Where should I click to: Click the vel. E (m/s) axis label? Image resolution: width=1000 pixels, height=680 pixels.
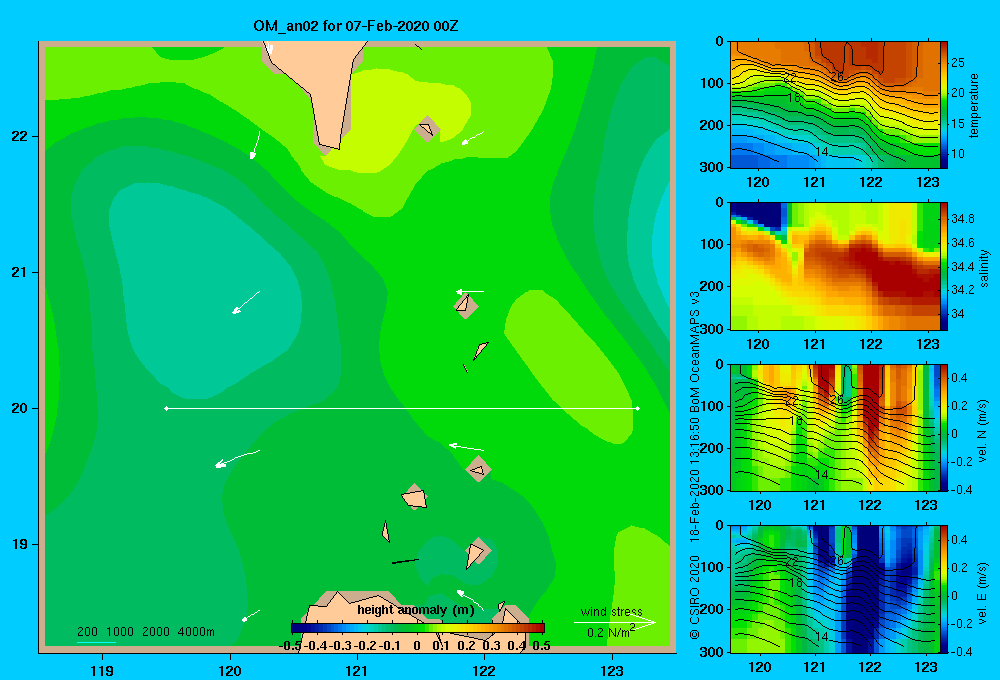tap(983, 593)
